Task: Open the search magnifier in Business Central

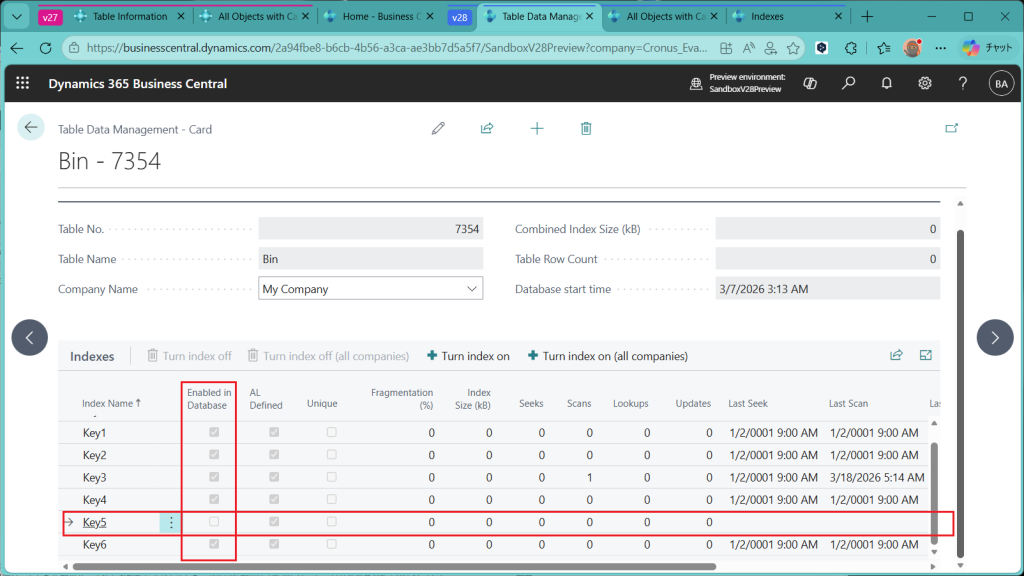Action: (849, 84)
